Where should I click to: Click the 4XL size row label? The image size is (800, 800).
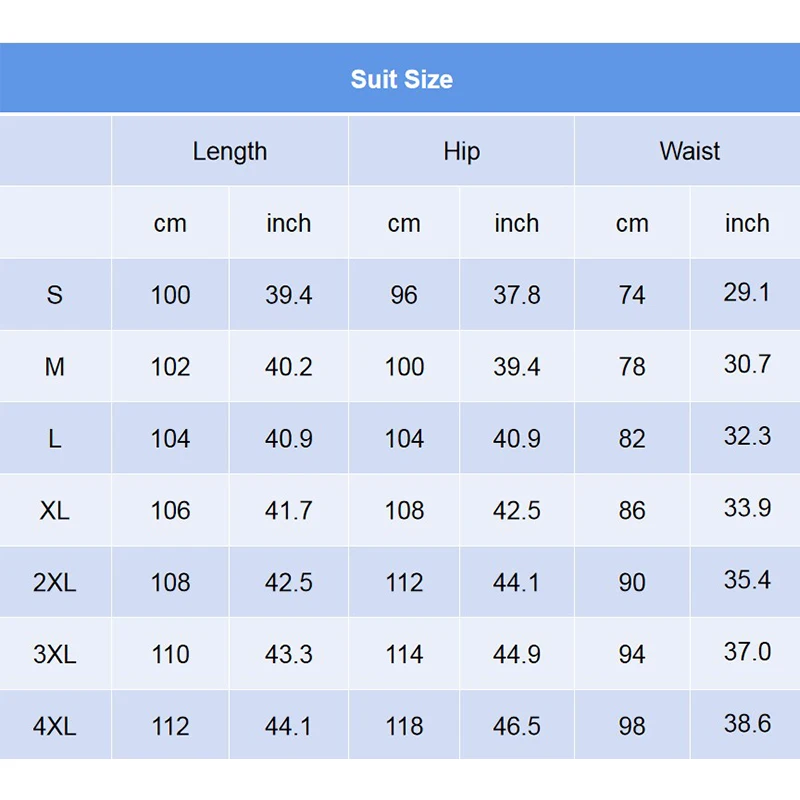(55, 727)
